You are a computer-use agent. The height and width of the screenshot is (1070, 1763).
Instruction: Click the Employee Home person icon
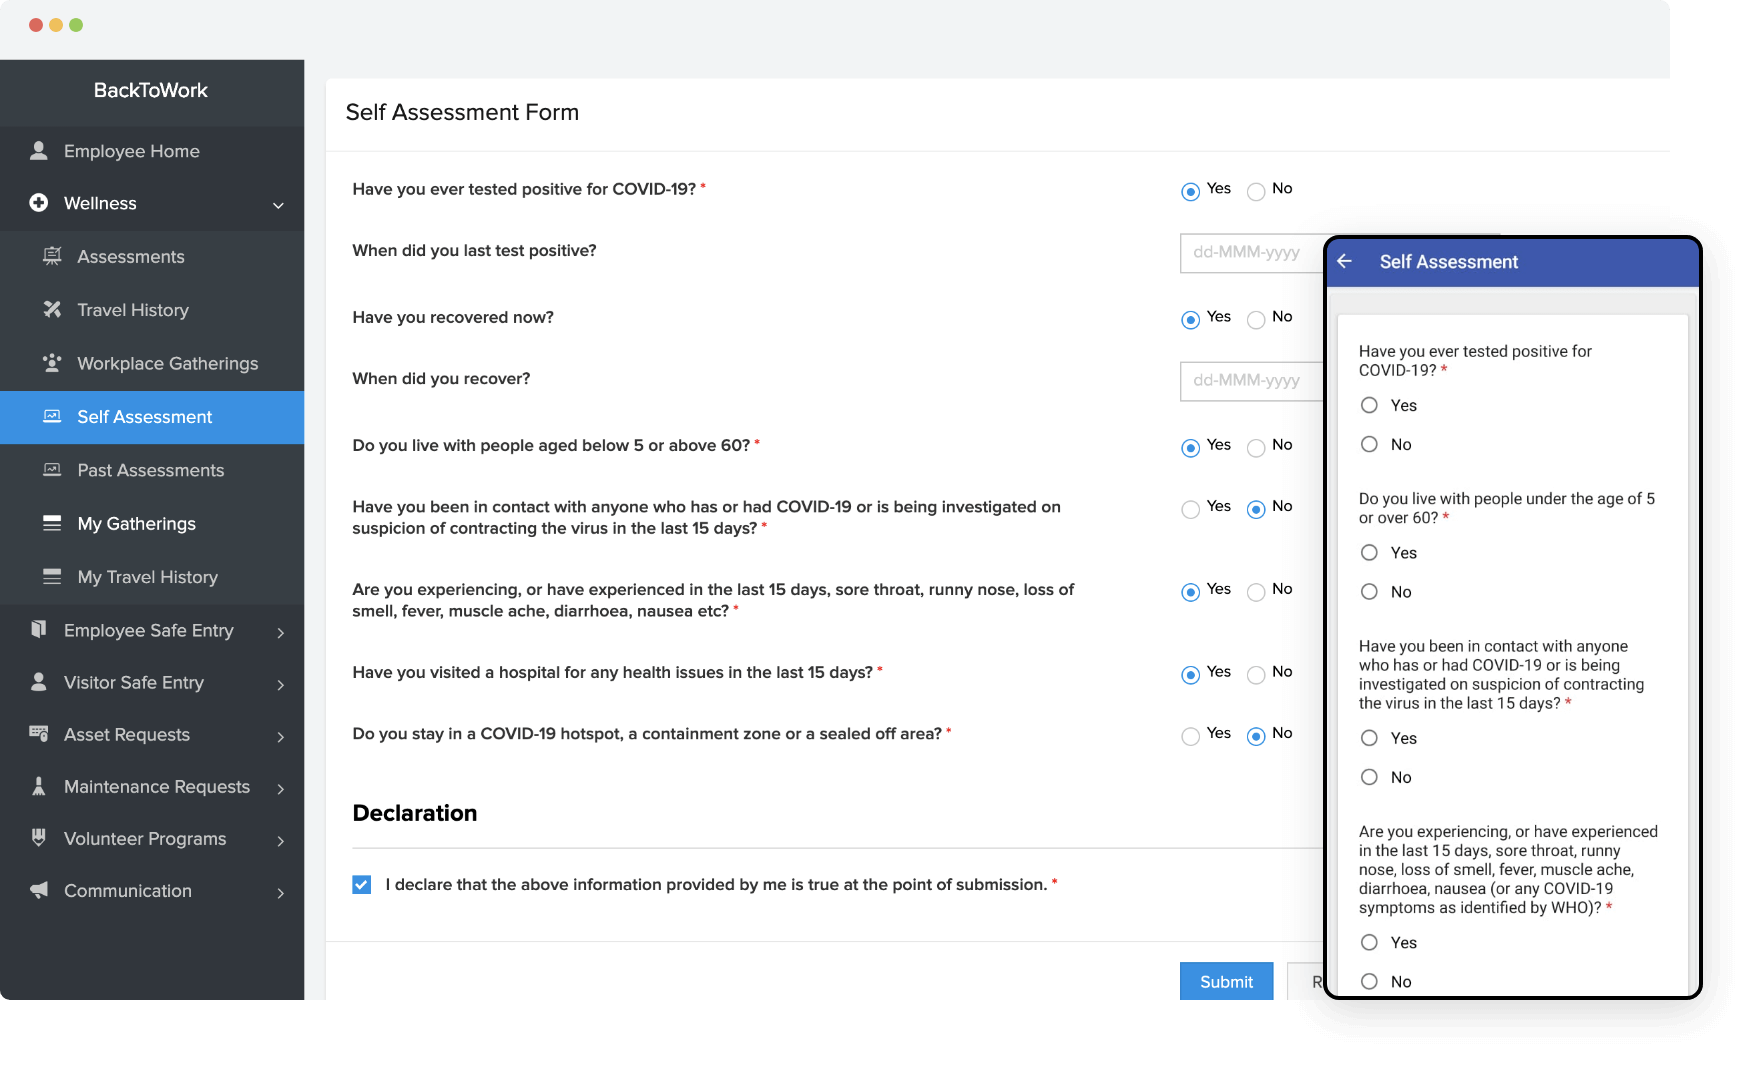point(39,151)
